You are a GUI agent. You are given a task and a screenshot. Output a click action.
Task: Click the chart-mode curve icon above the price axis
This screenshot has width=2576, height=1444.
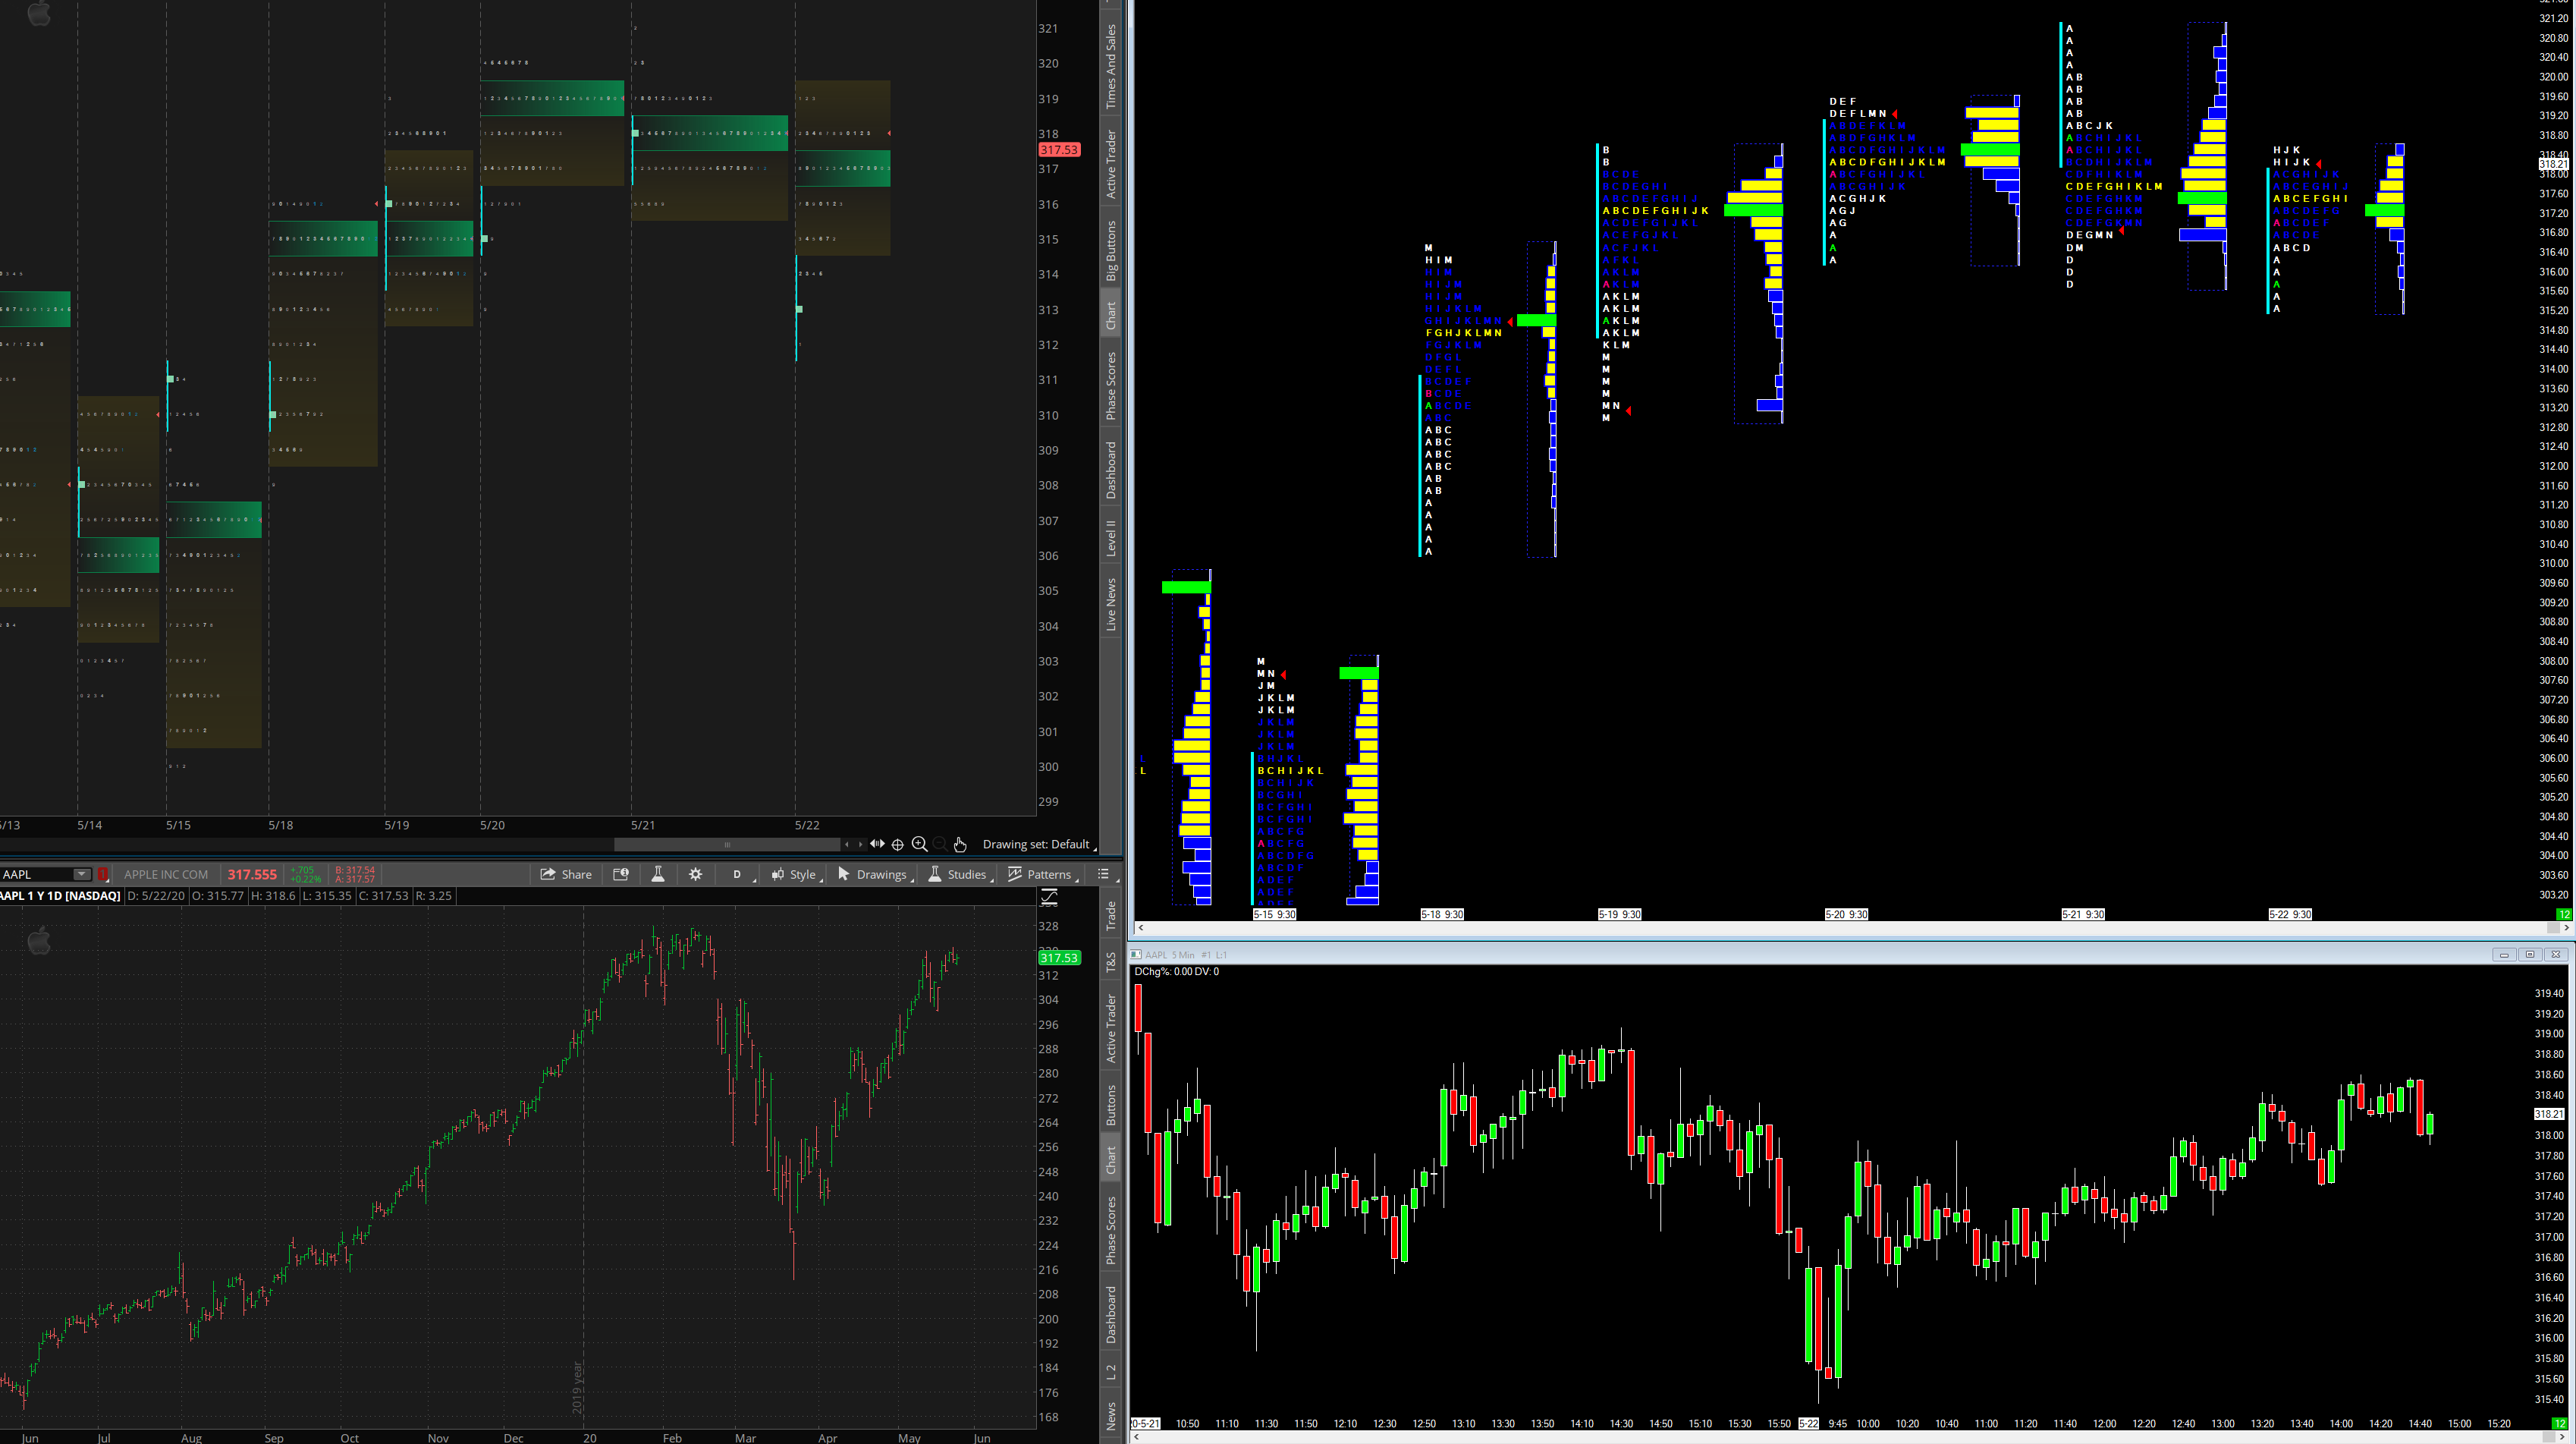[1049, 898]
